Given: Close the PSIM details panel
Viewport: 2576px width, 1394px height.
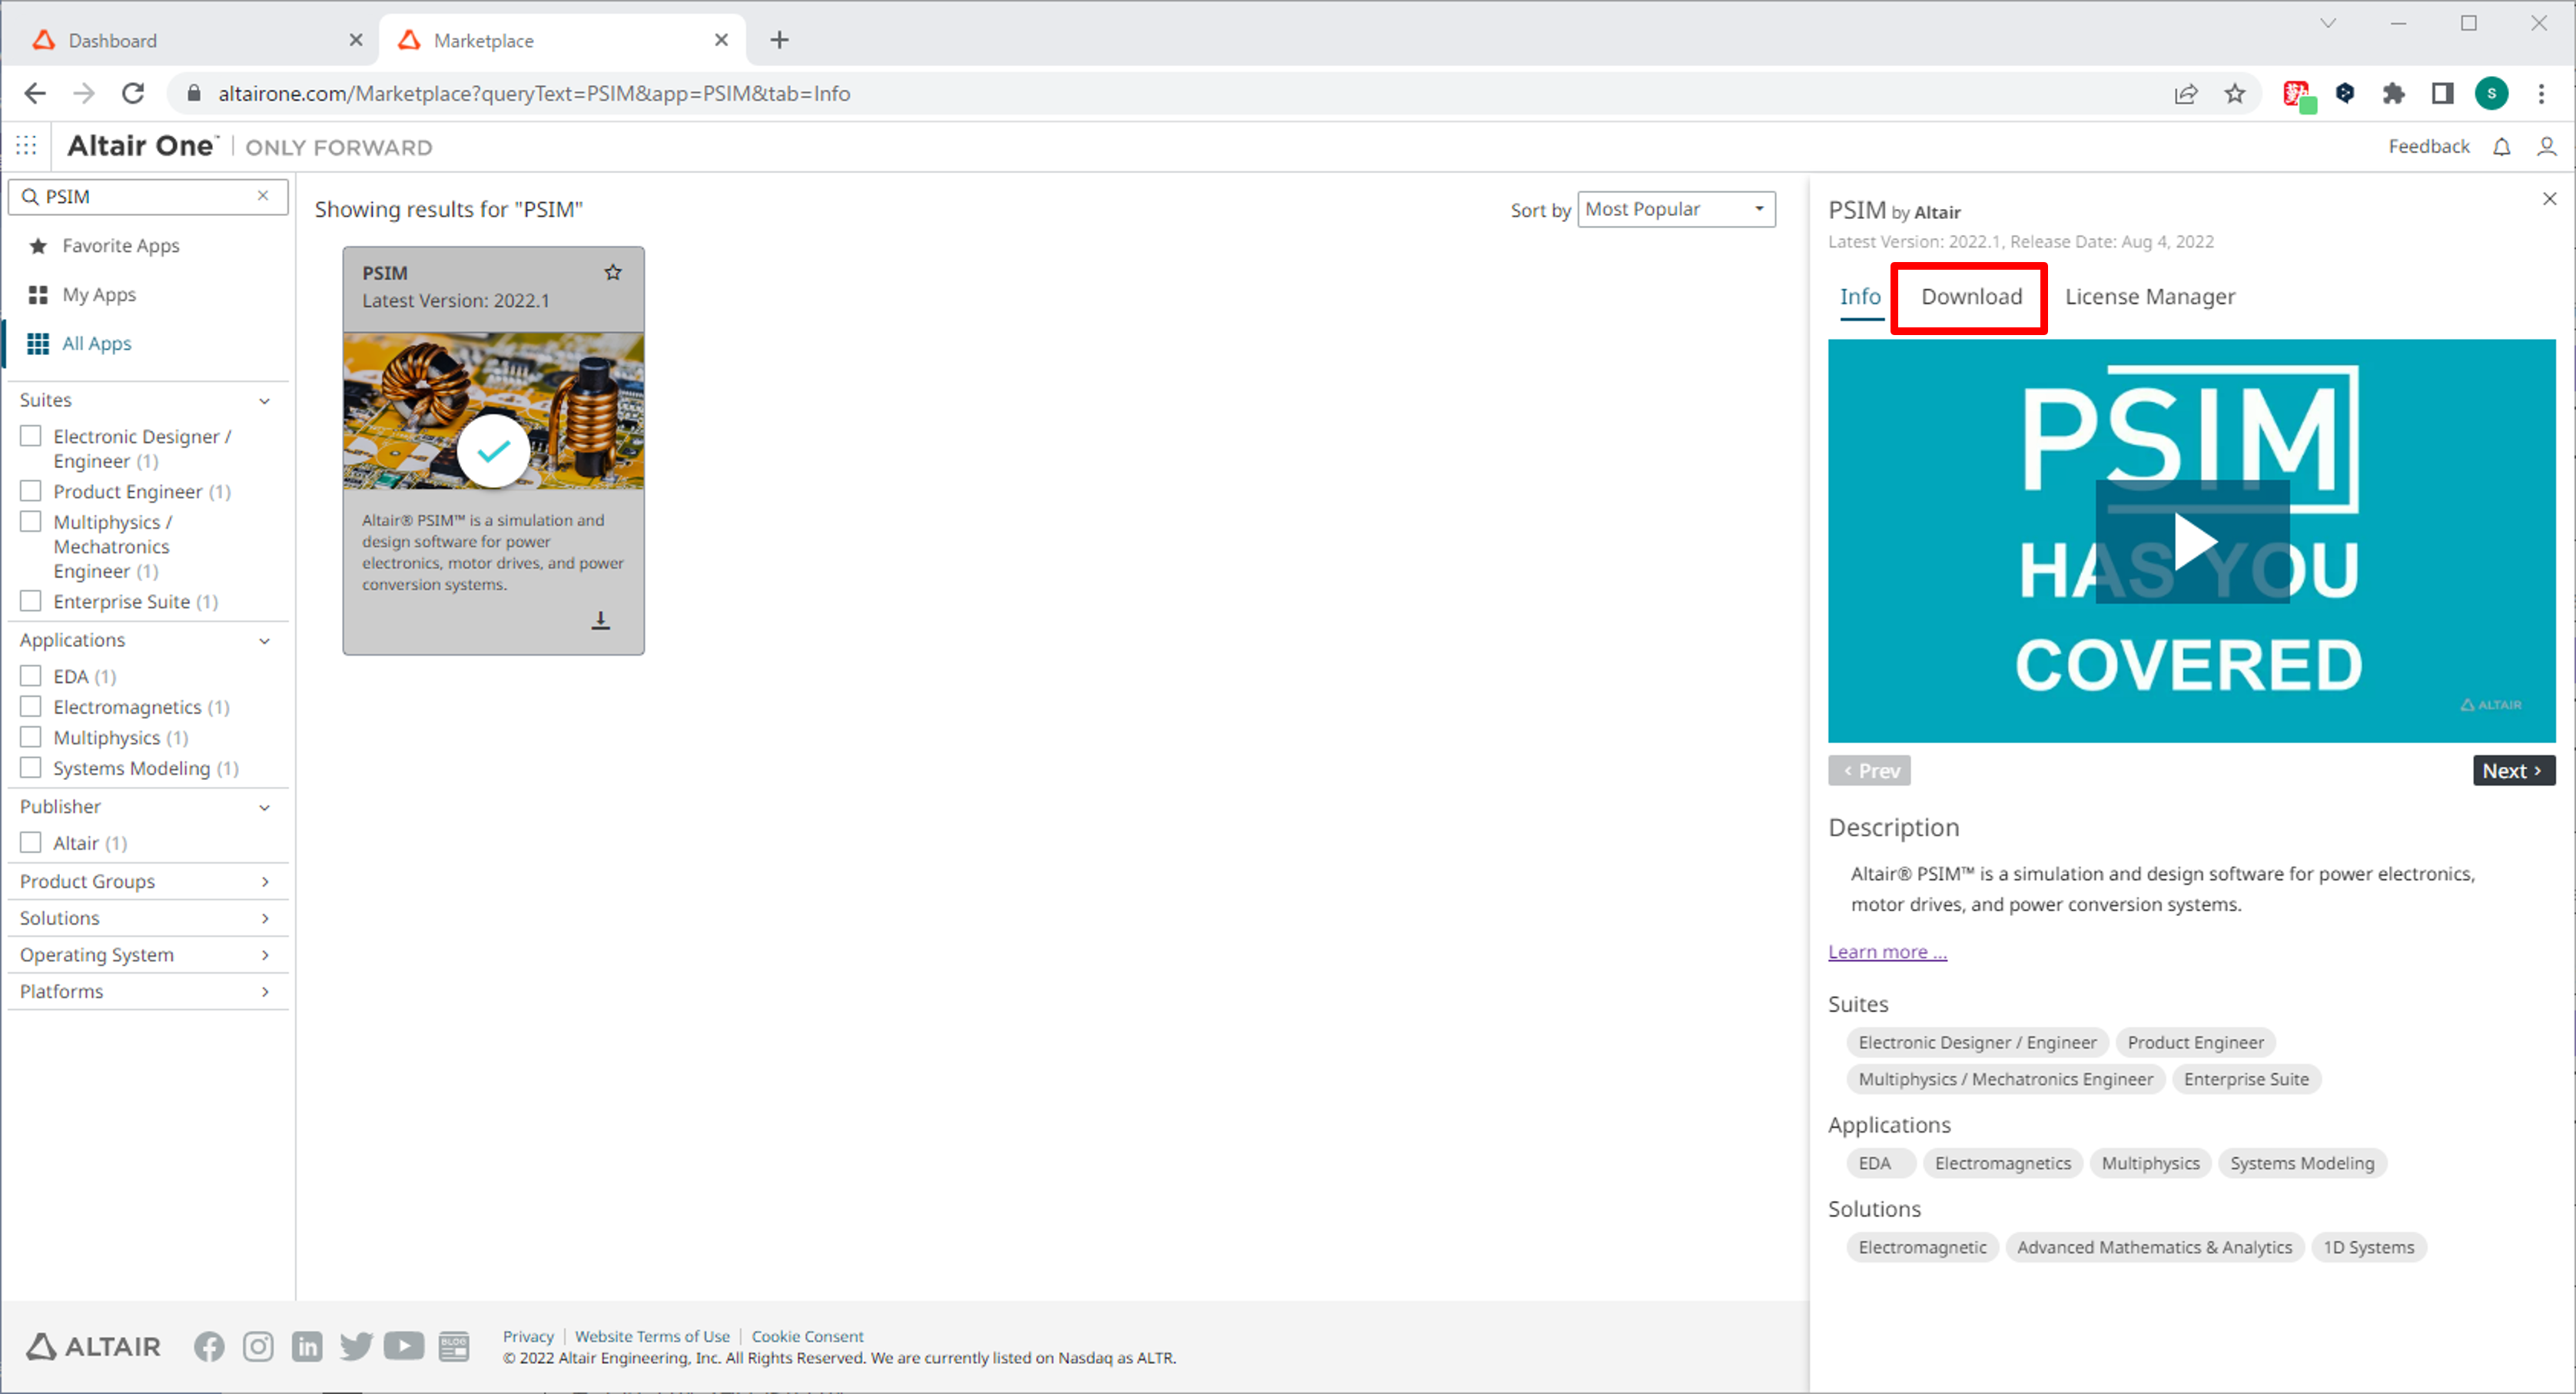Looking at the screenshot, I should coord(2549,199).
